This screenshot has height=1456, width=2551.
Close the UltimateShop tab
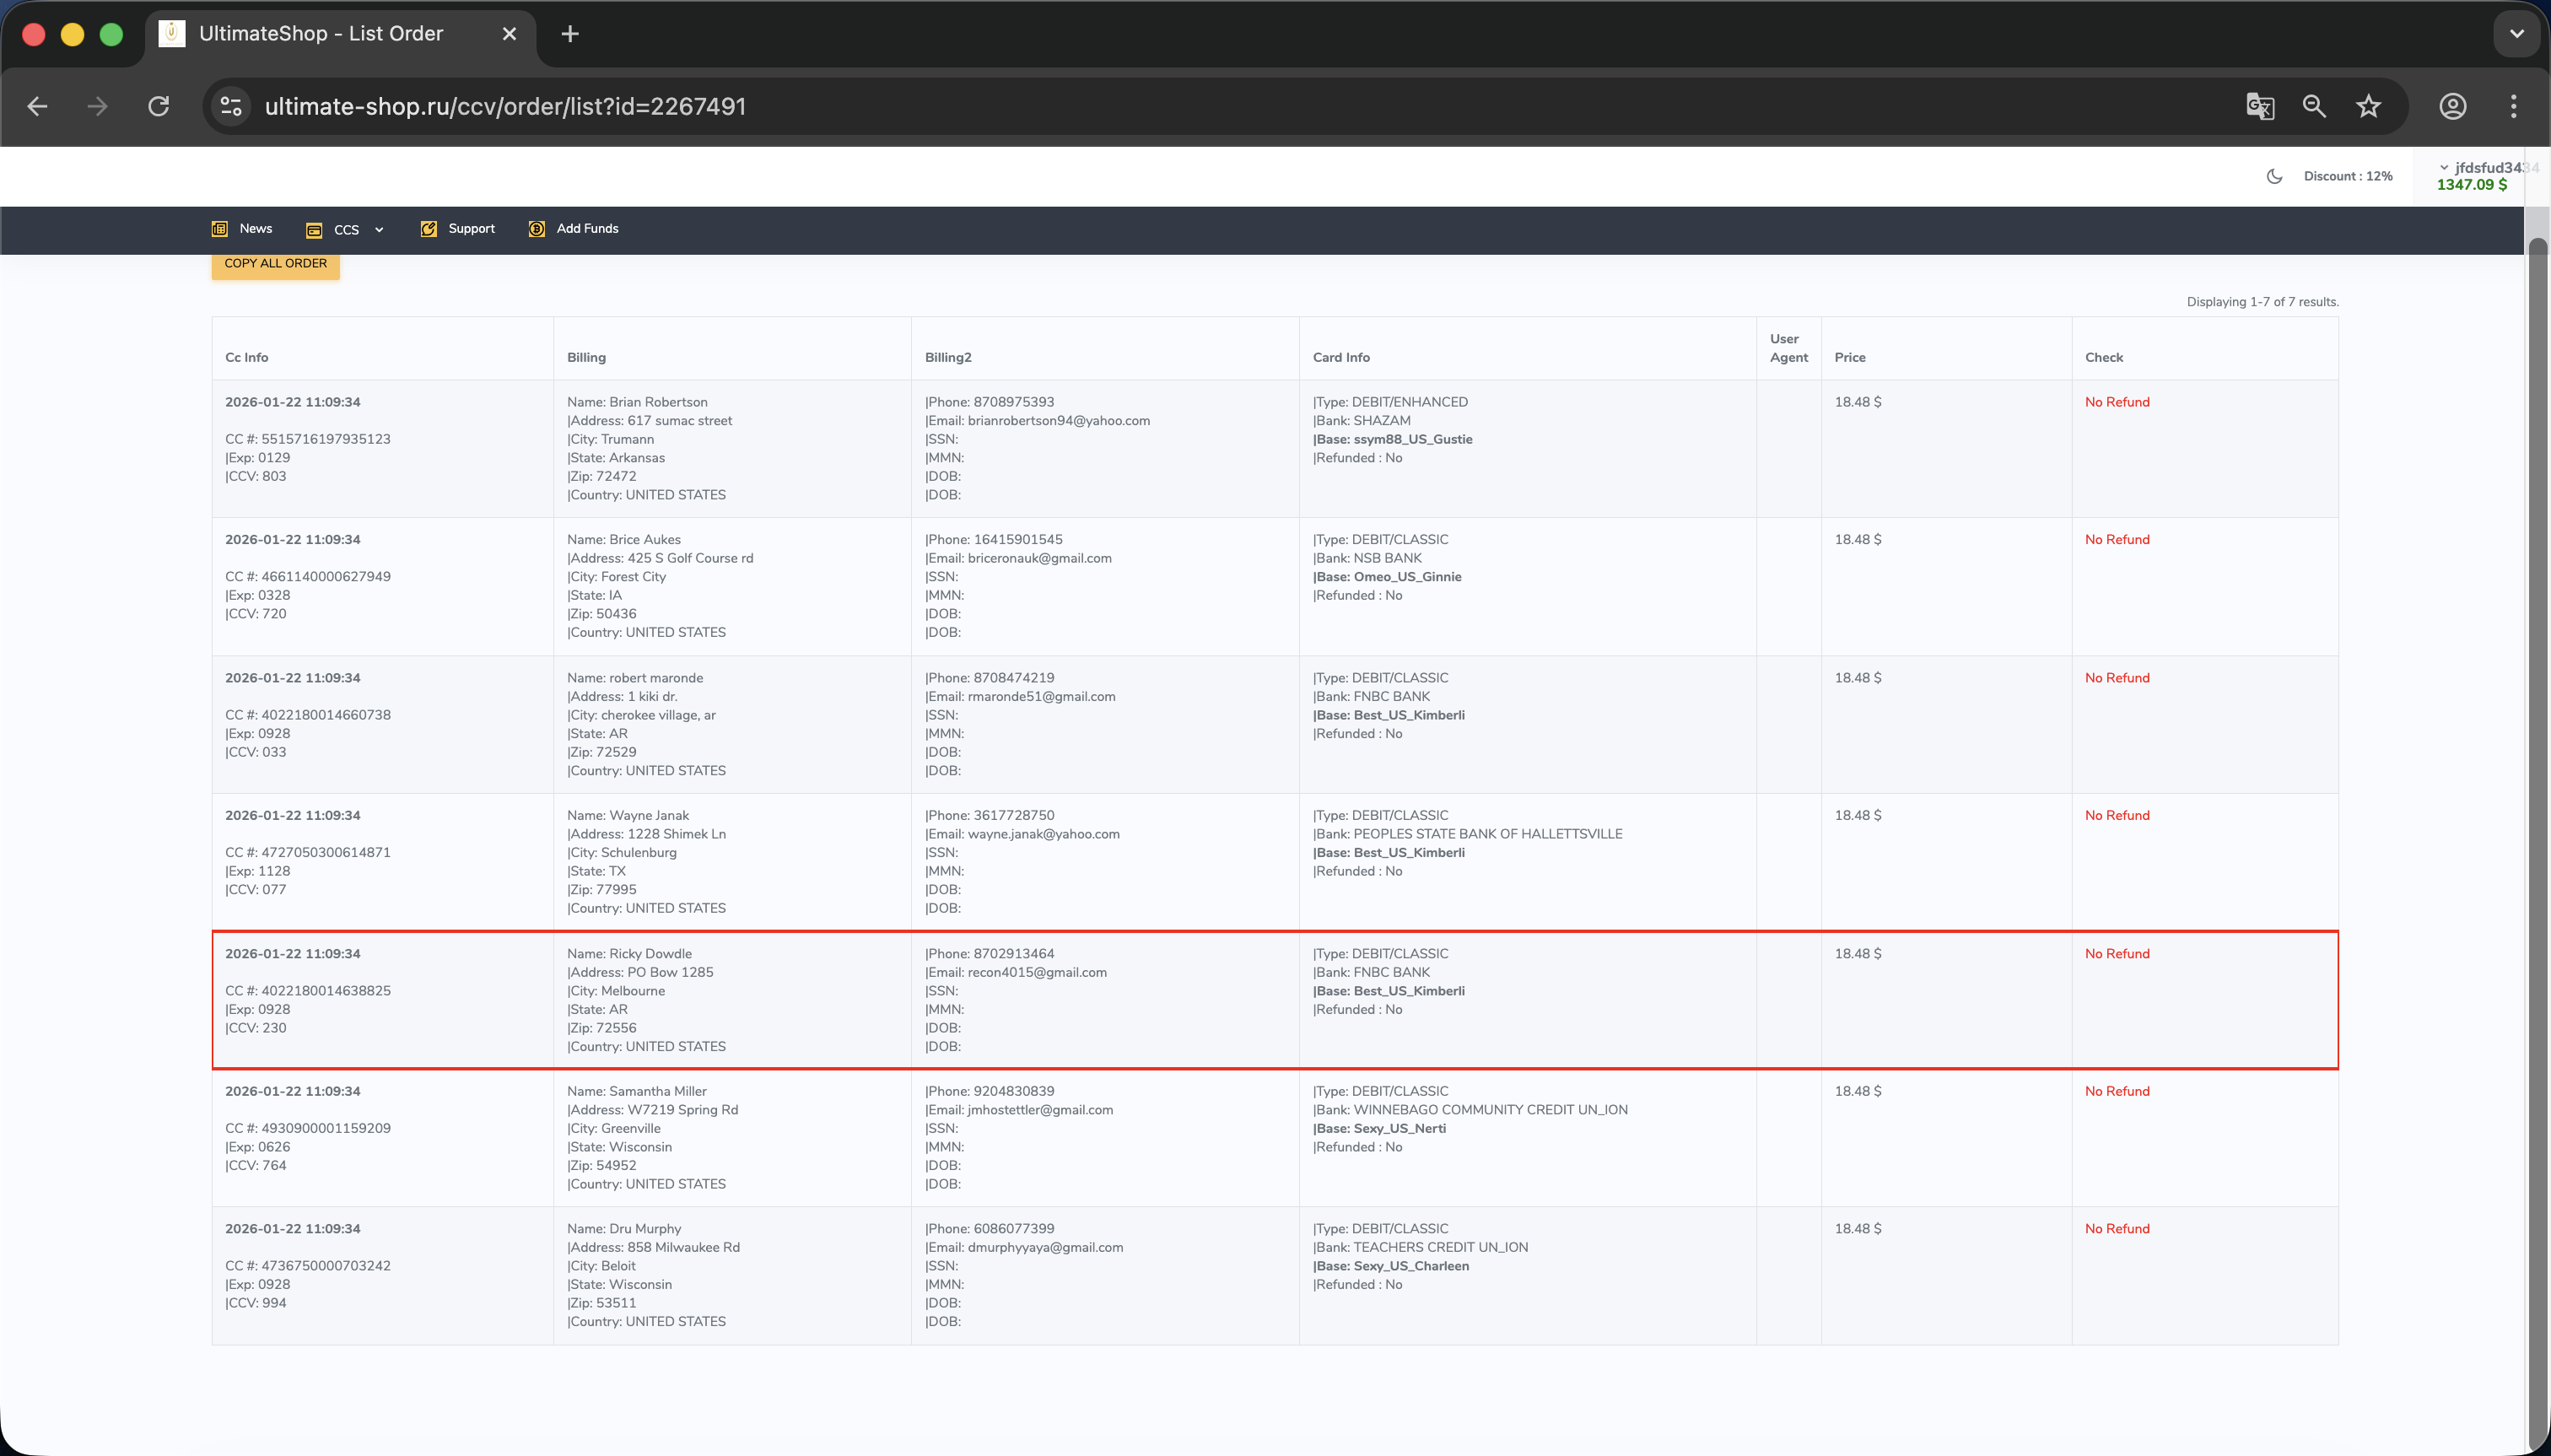[509, 34]
